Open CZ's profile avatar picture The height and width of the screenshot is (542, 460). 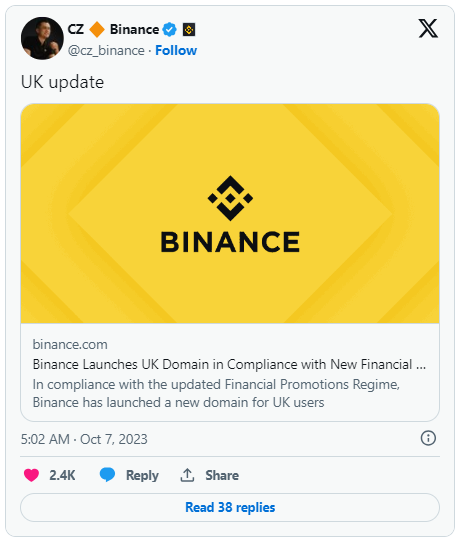pyautogui.click(x=42, y=38)
